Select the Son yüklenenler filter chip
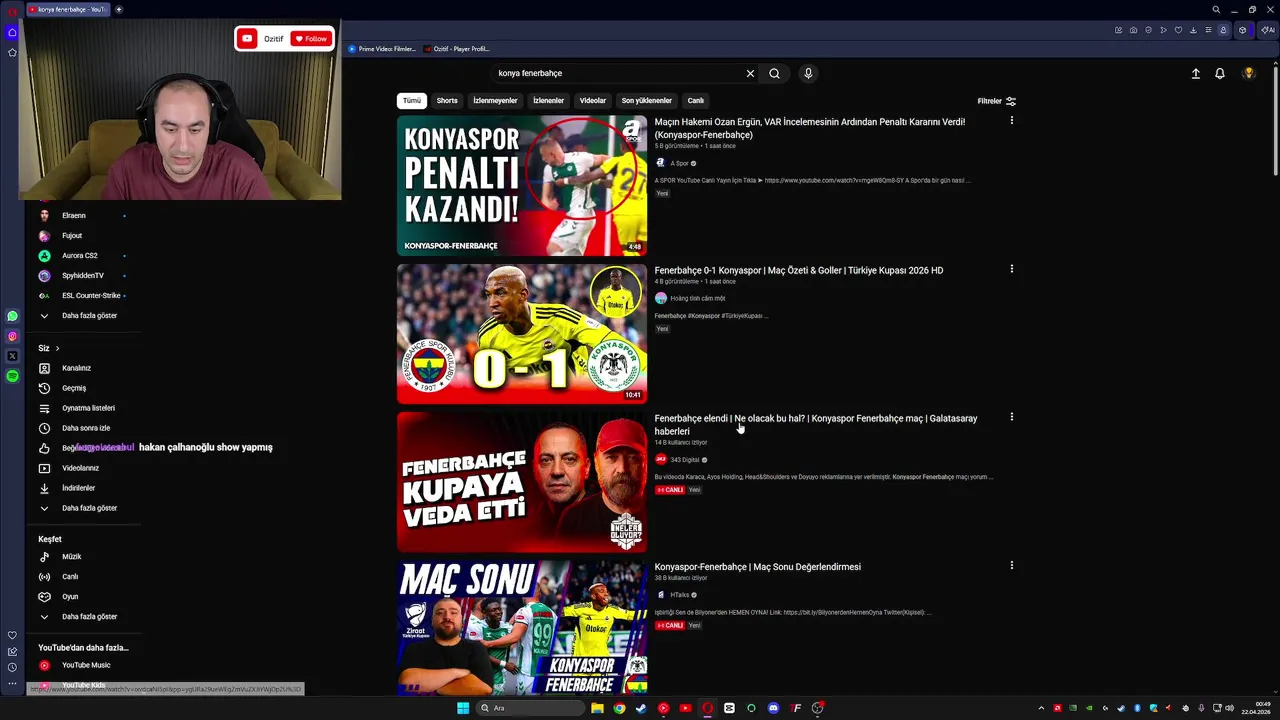This screenshot has height=720, width=1280. pos(647,101)
